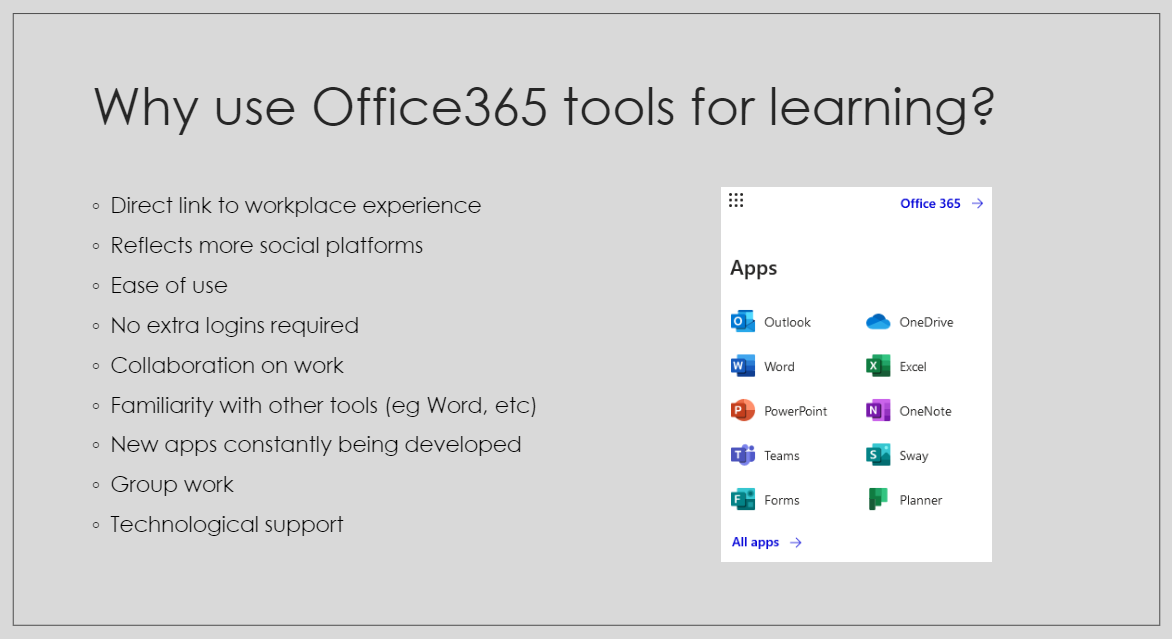Screen dimensions: 1172x640
Task: Open the Office 365 link
Action: tap(930, 203)
